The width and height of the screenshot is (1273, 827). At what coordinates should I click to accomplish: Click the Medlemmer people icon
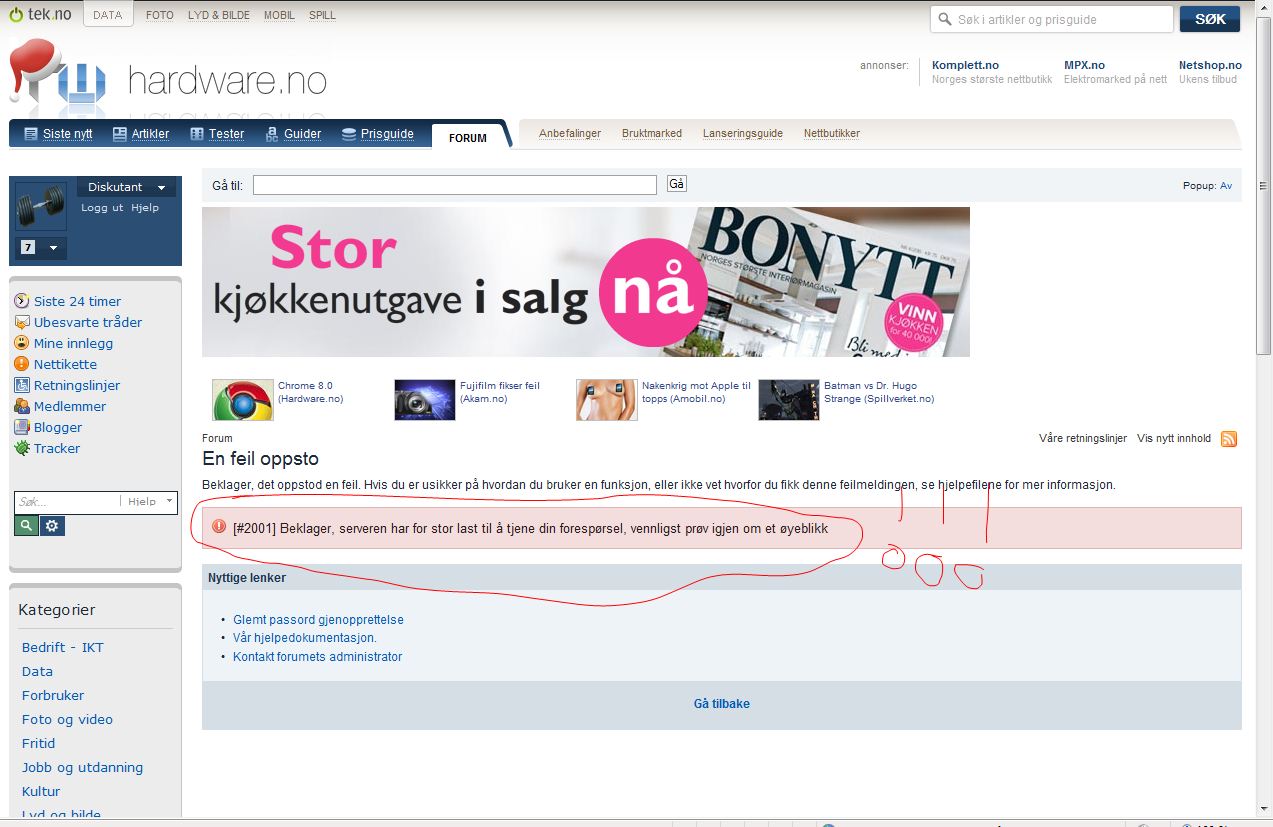pyautogui.click(x=22, y=406)
